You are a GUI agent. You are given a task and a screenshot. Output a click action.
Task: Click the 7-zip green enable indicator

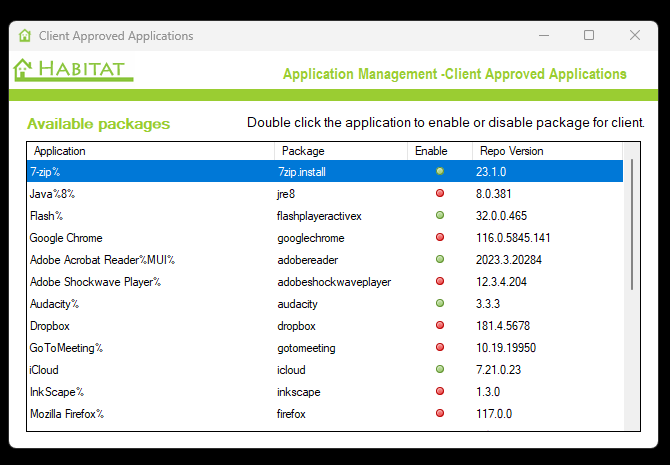[439, 171]
